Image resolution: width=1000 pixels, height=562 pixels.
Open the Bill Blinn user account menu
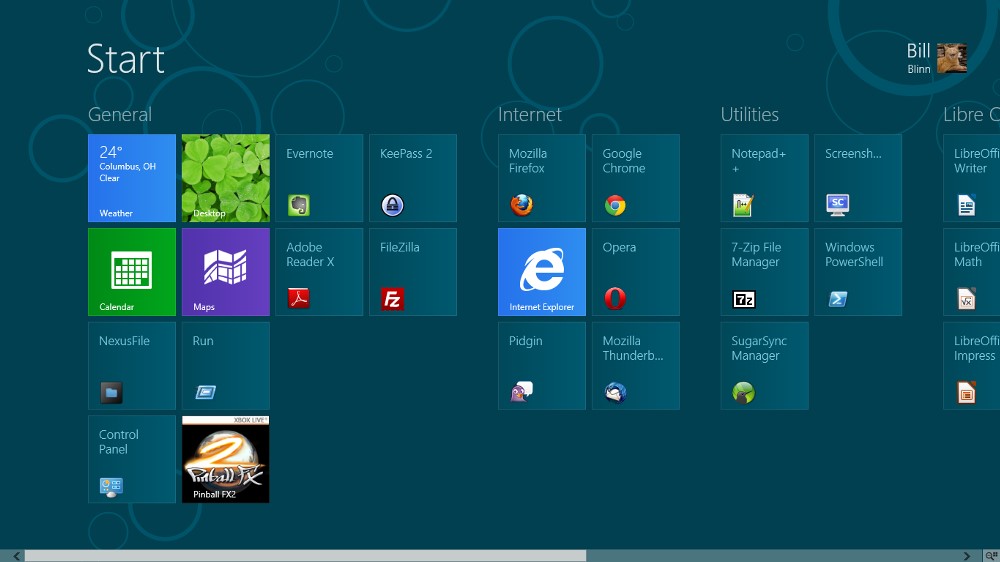(x=937, y=58)
